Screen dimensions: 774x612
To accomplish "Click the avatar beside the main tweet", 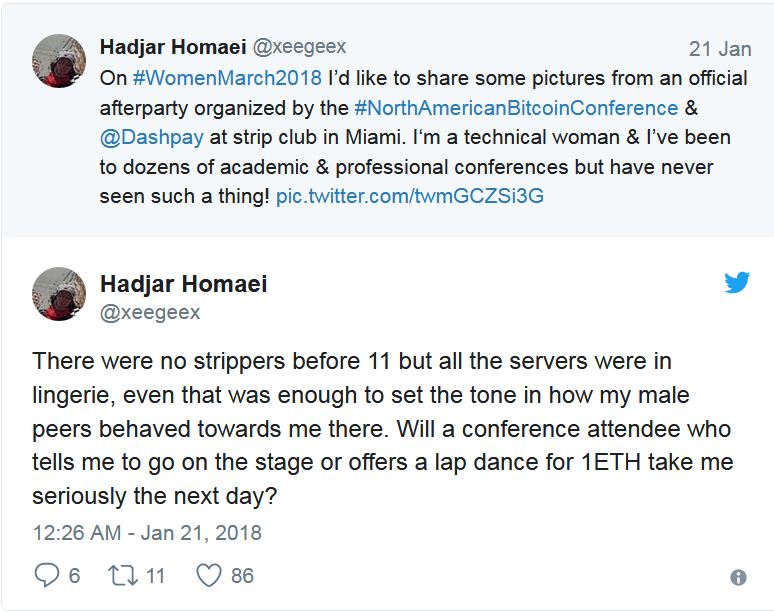I will [x=59, y=293].
